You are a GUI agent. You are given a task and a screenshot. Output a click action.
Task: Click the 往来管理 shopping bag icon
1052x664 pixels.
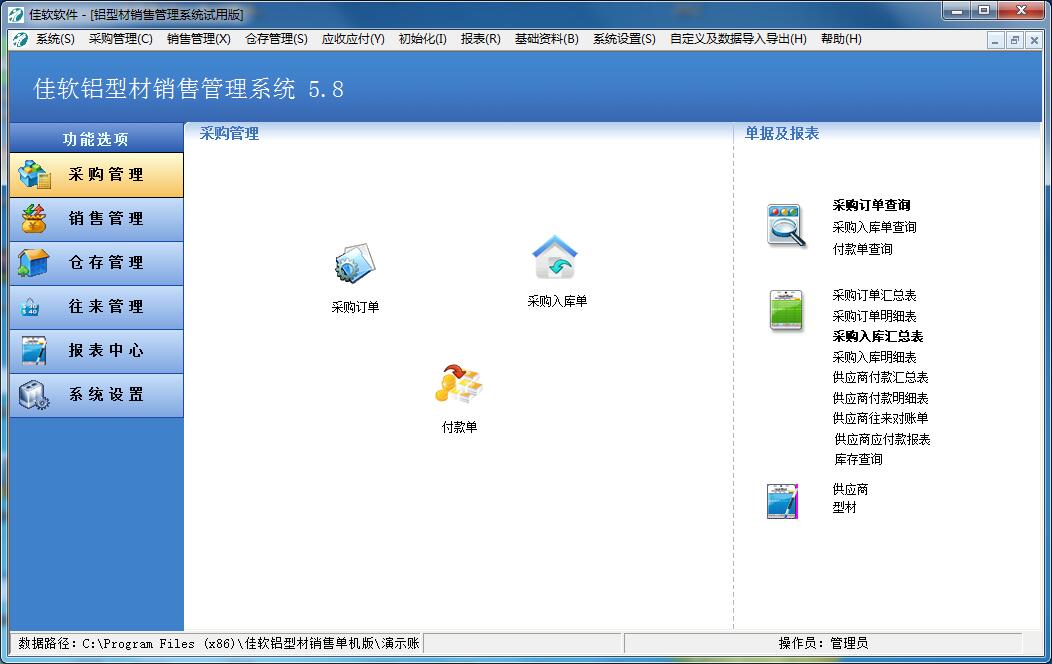coord(30,307)
